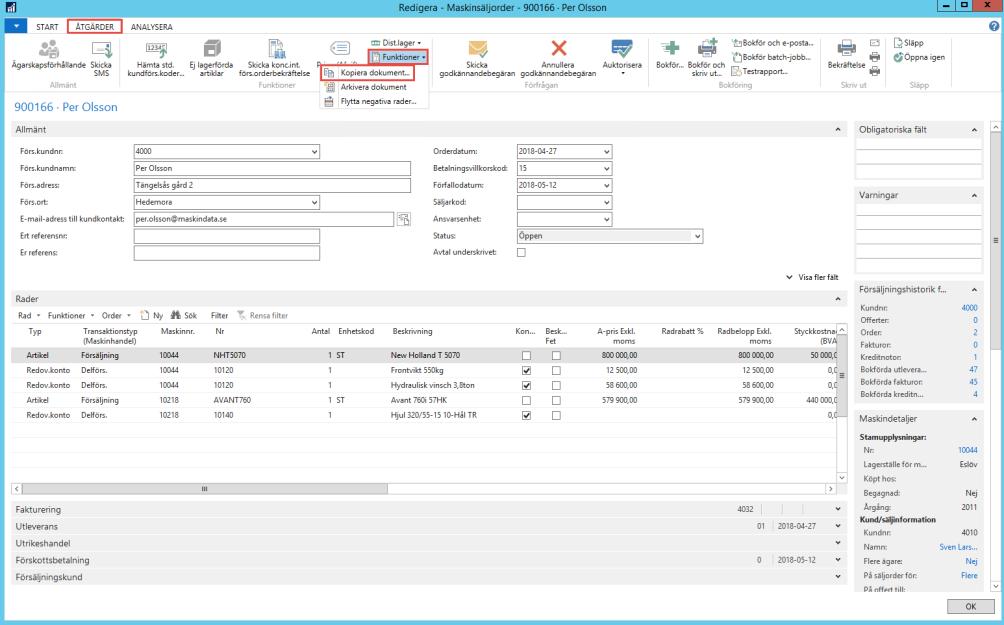Toggle Besk. Fet checkbox for New Holland T 5070
The width and height of the screenshot is (1004, 625).
coord(556,355)
